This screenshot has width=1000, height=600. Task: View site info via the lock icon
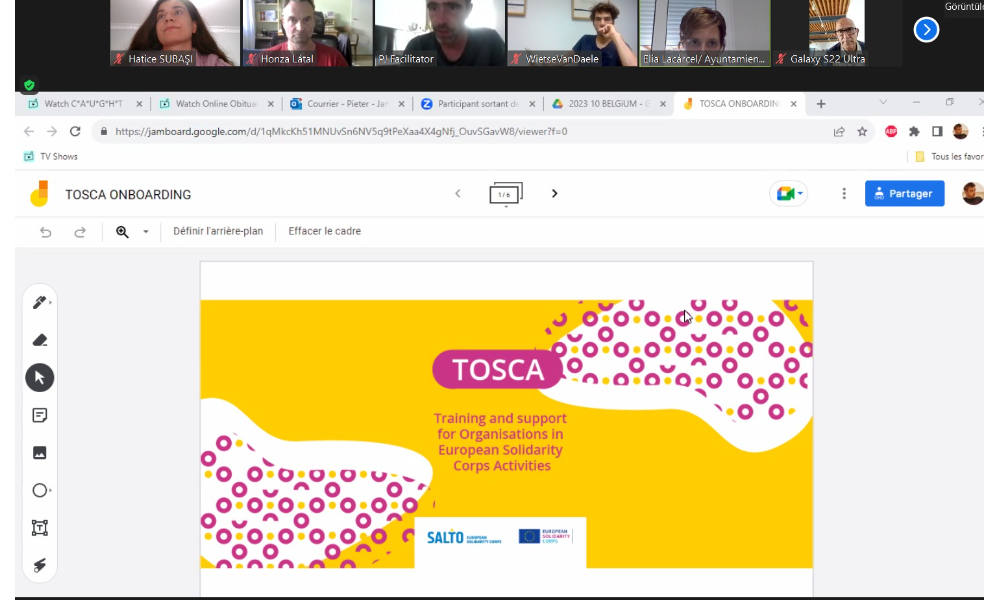(x=104, y=131)
